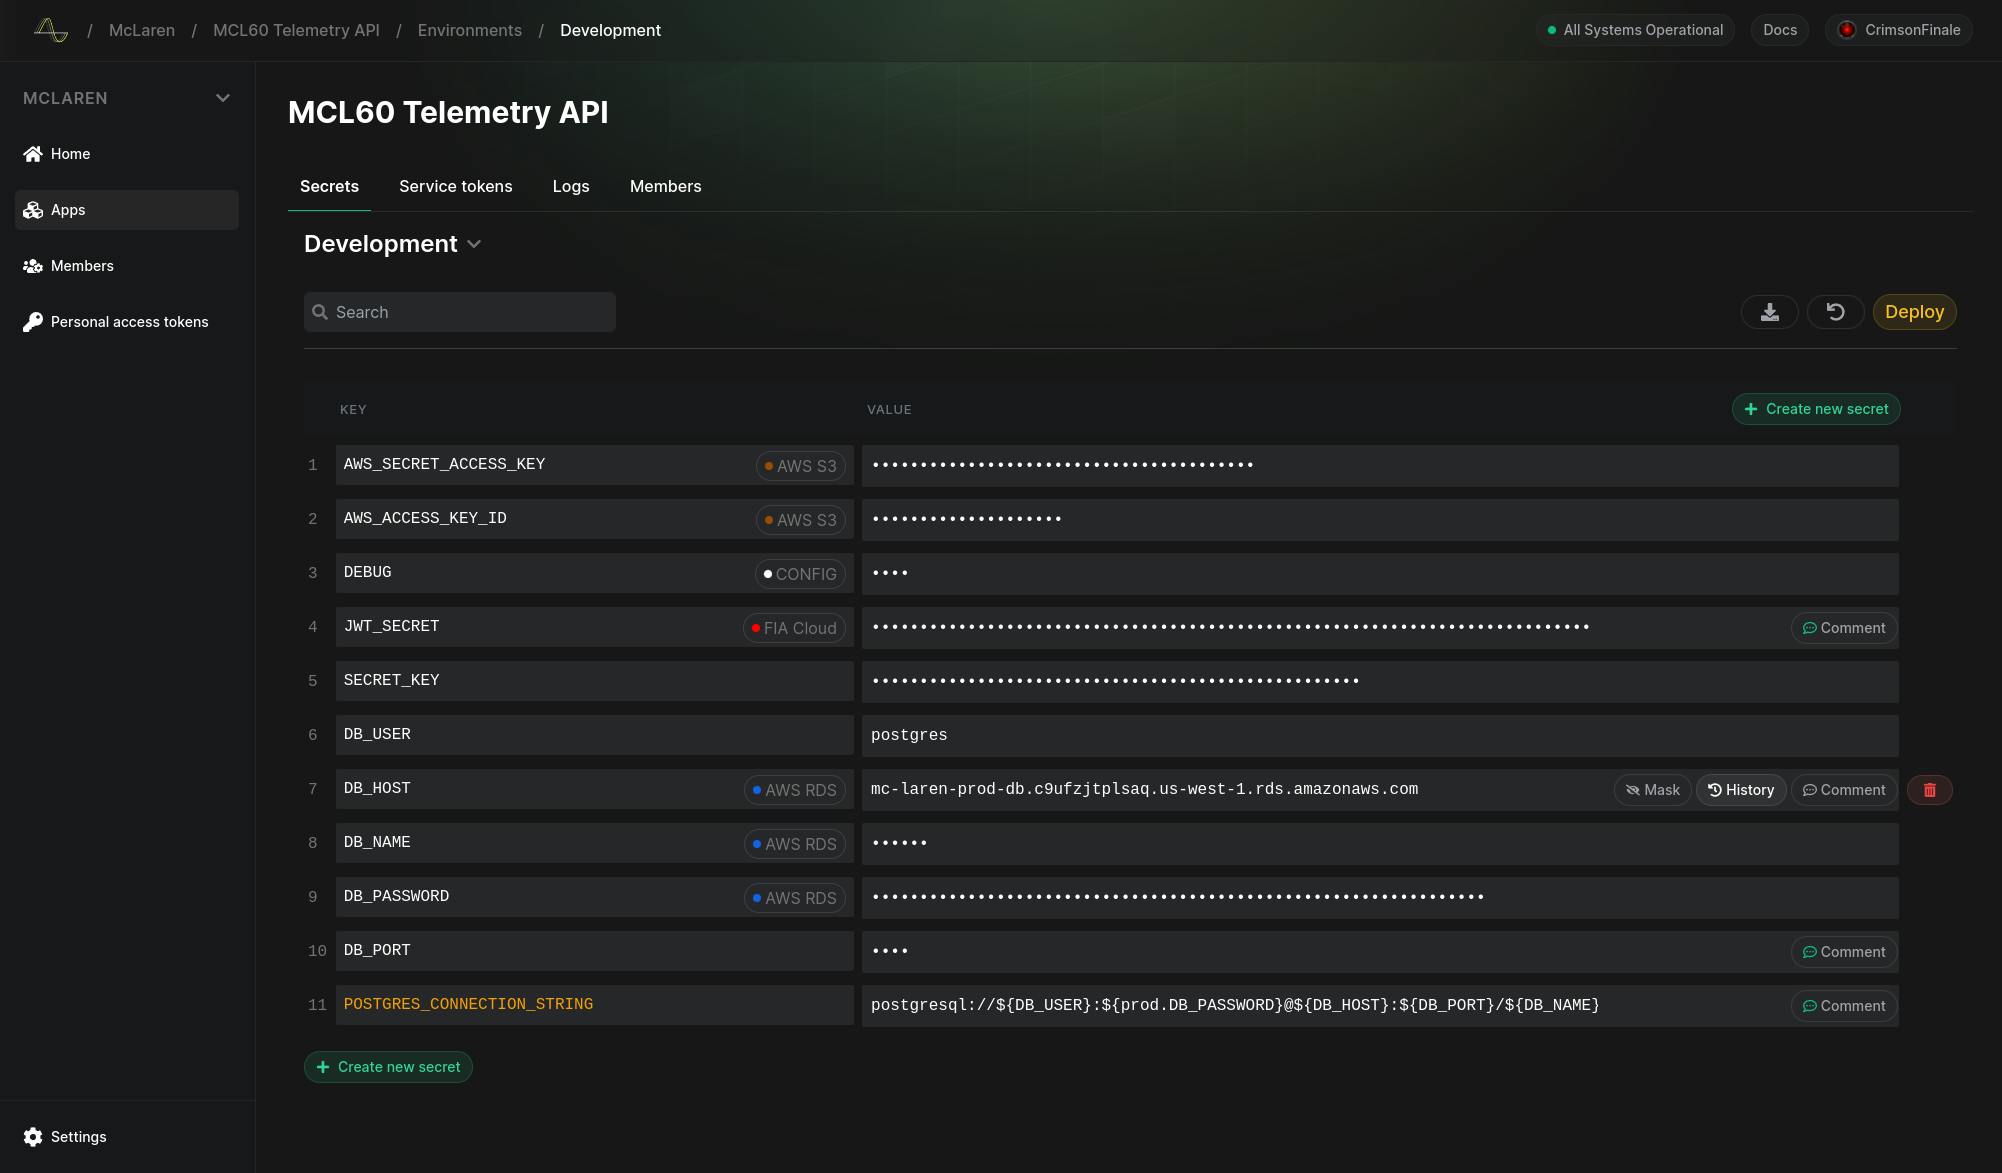The width and height of the screenshot is (2002, 1173).
Task: Open History for DB_HOST secret
Action: (1741, 790)
